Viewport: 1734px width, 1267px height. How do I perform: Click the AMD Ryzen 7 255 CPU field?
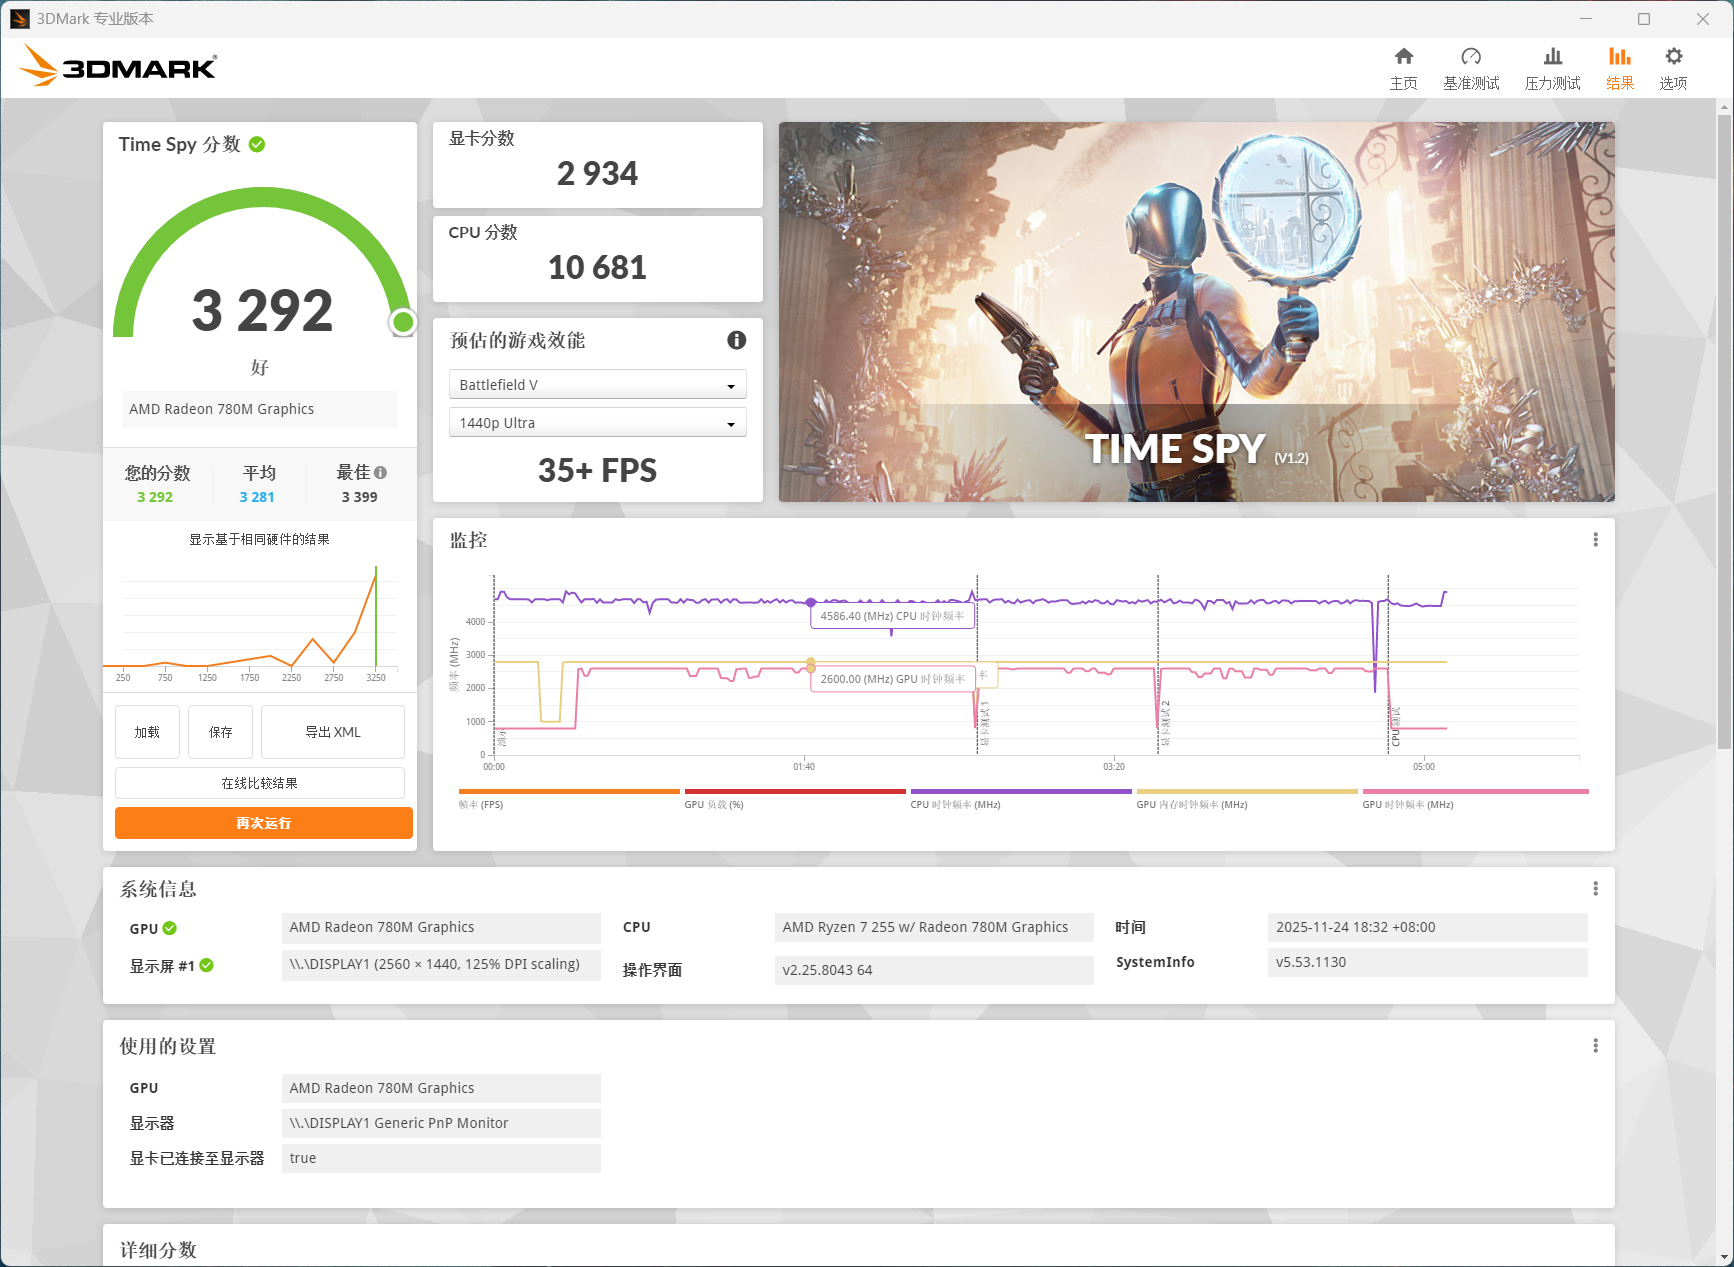point(934,927)
